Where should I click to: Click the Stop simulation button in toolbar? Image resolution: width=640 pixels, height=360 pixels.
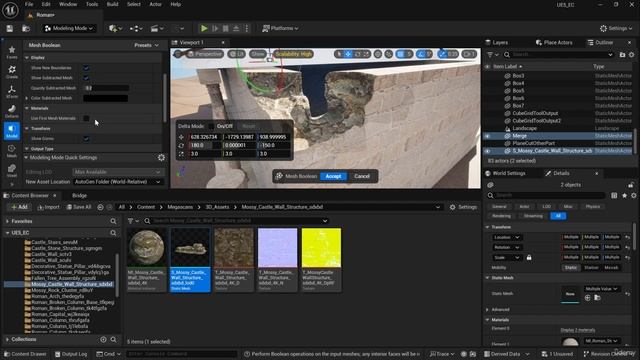225,28
